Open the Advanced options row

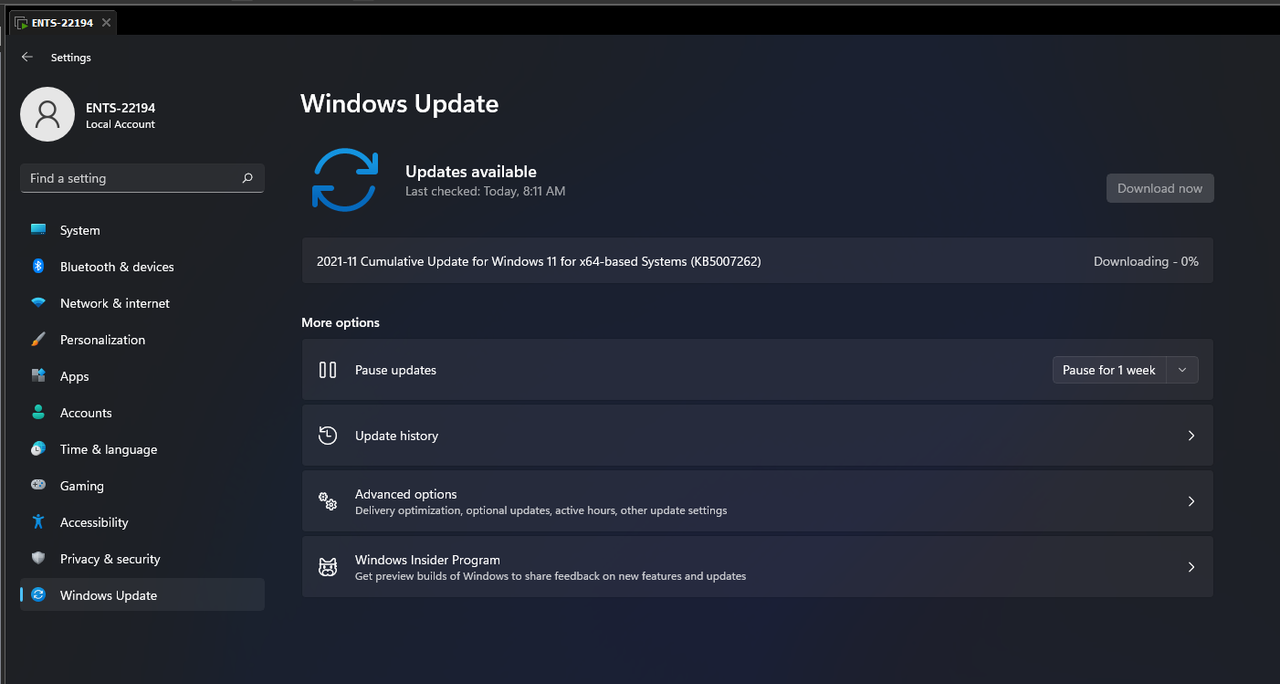757,501
